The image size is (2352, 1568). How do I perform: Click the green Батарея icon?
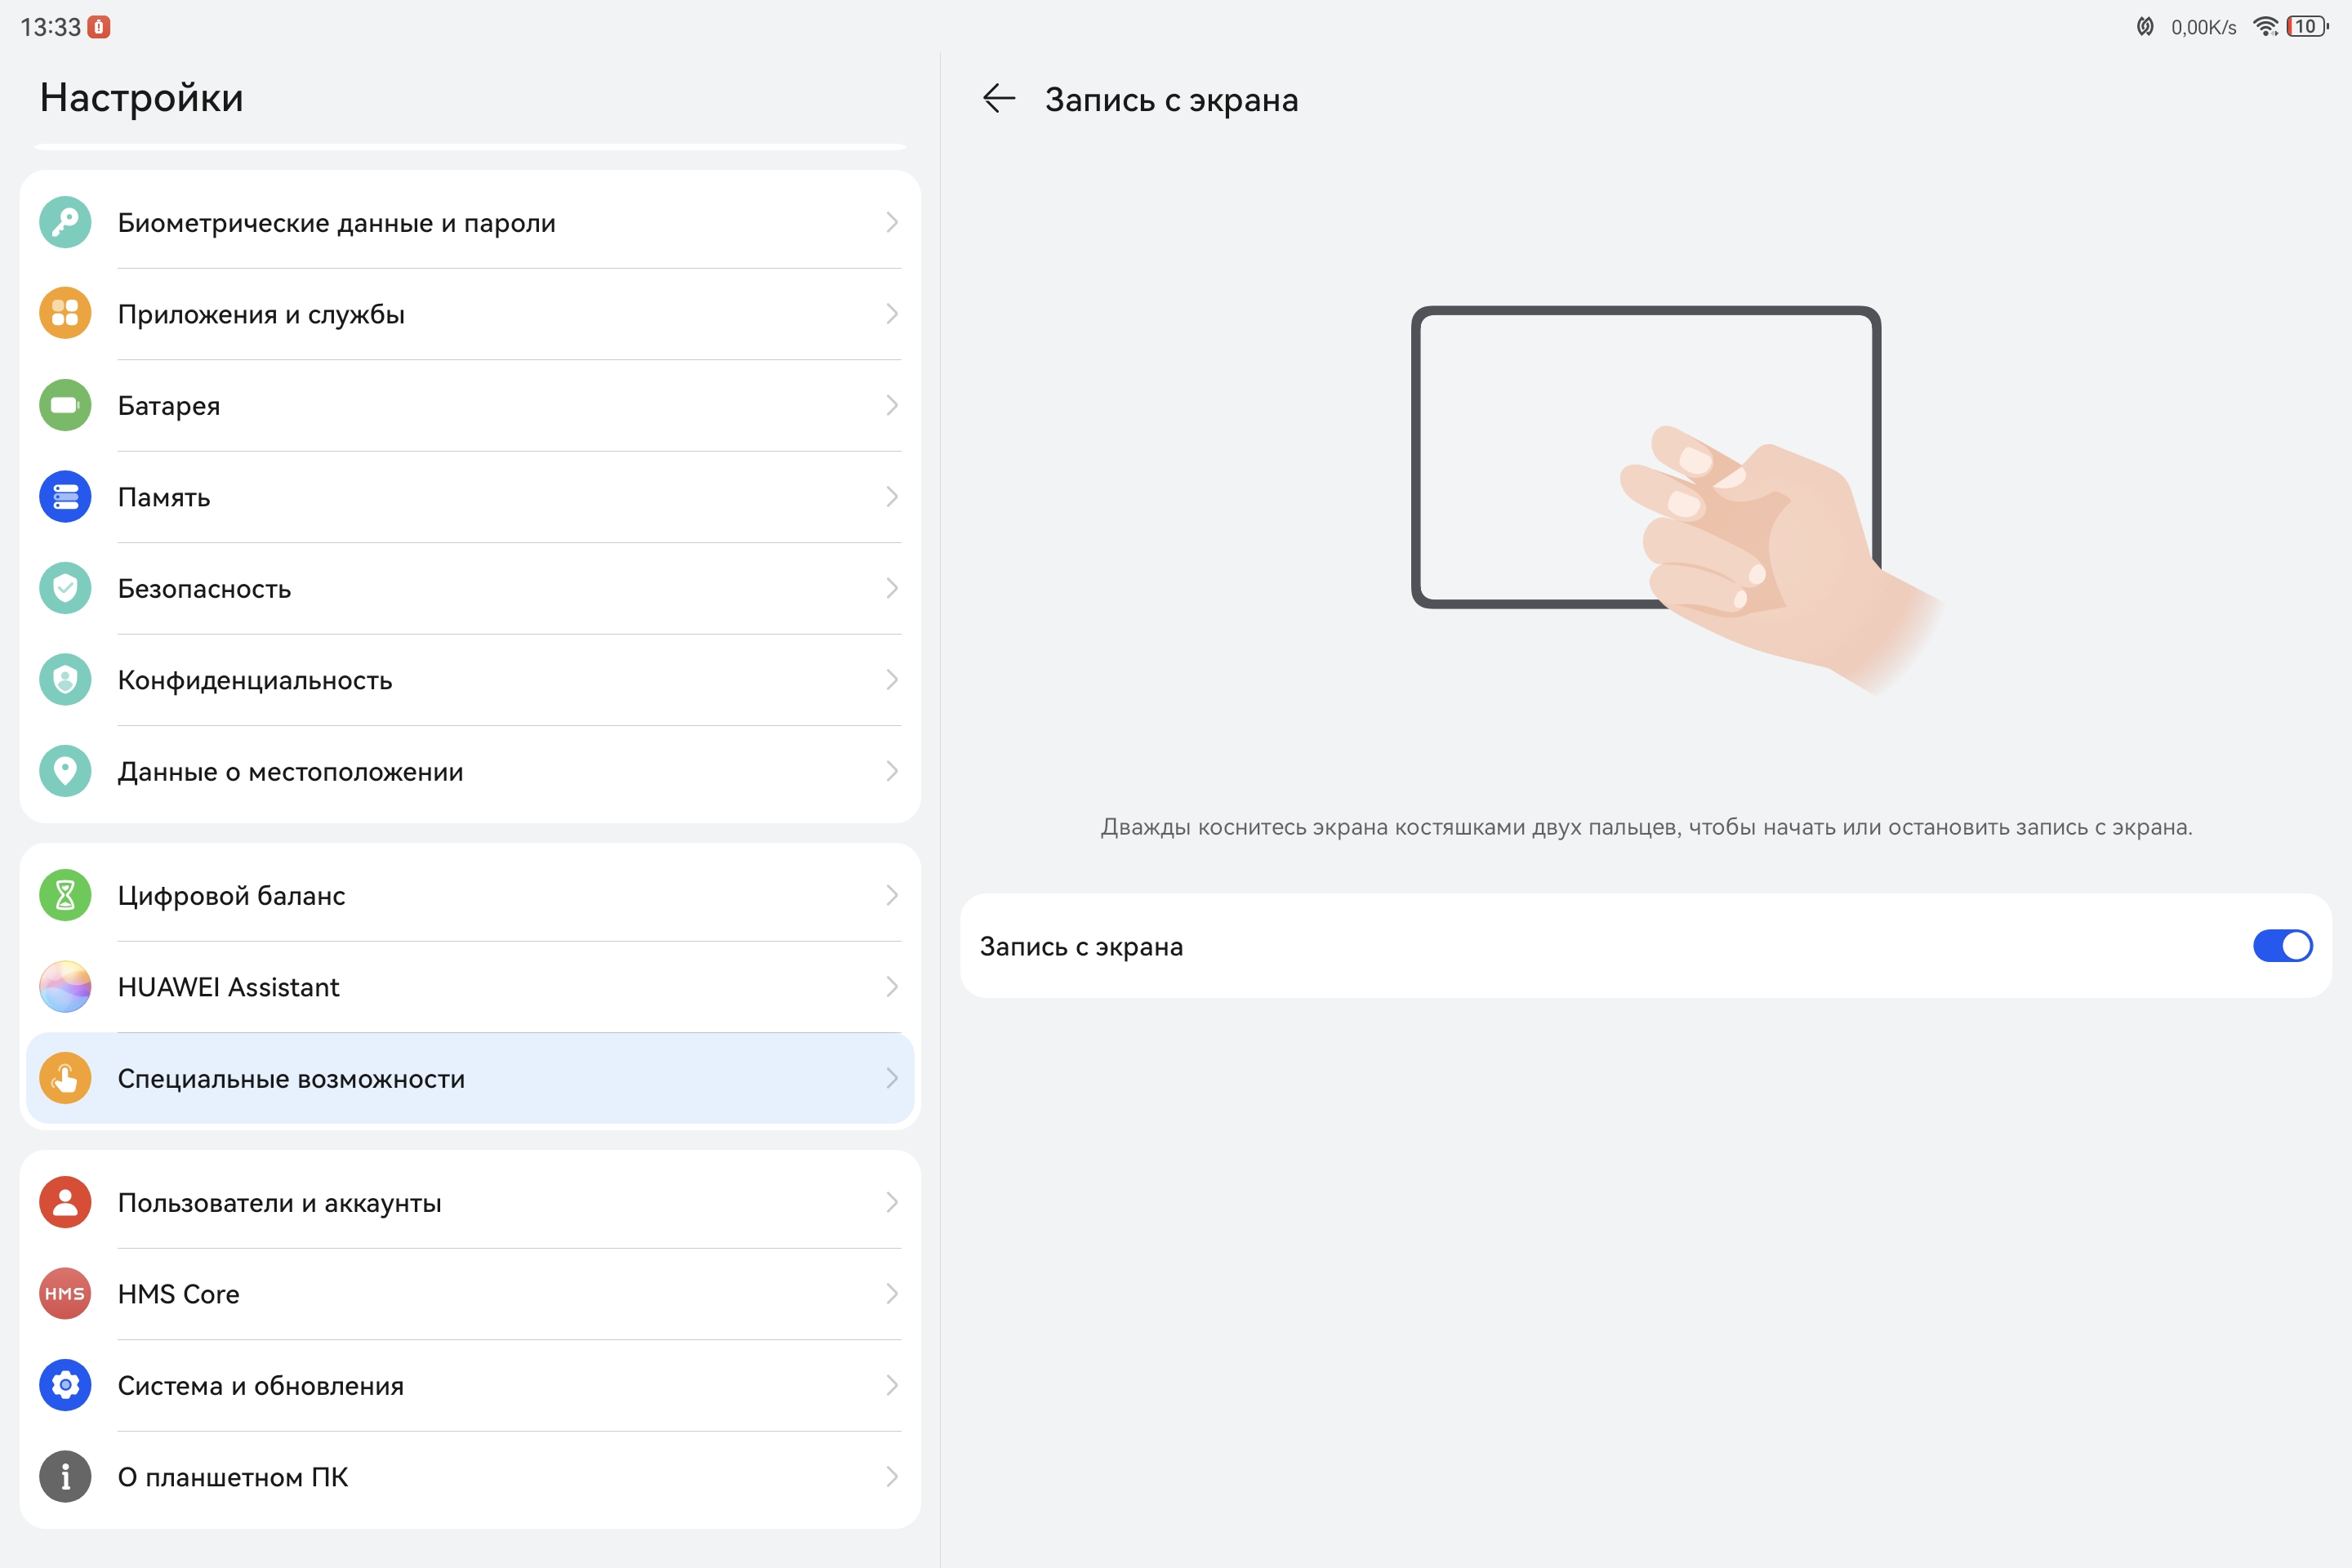coord(65,405)
